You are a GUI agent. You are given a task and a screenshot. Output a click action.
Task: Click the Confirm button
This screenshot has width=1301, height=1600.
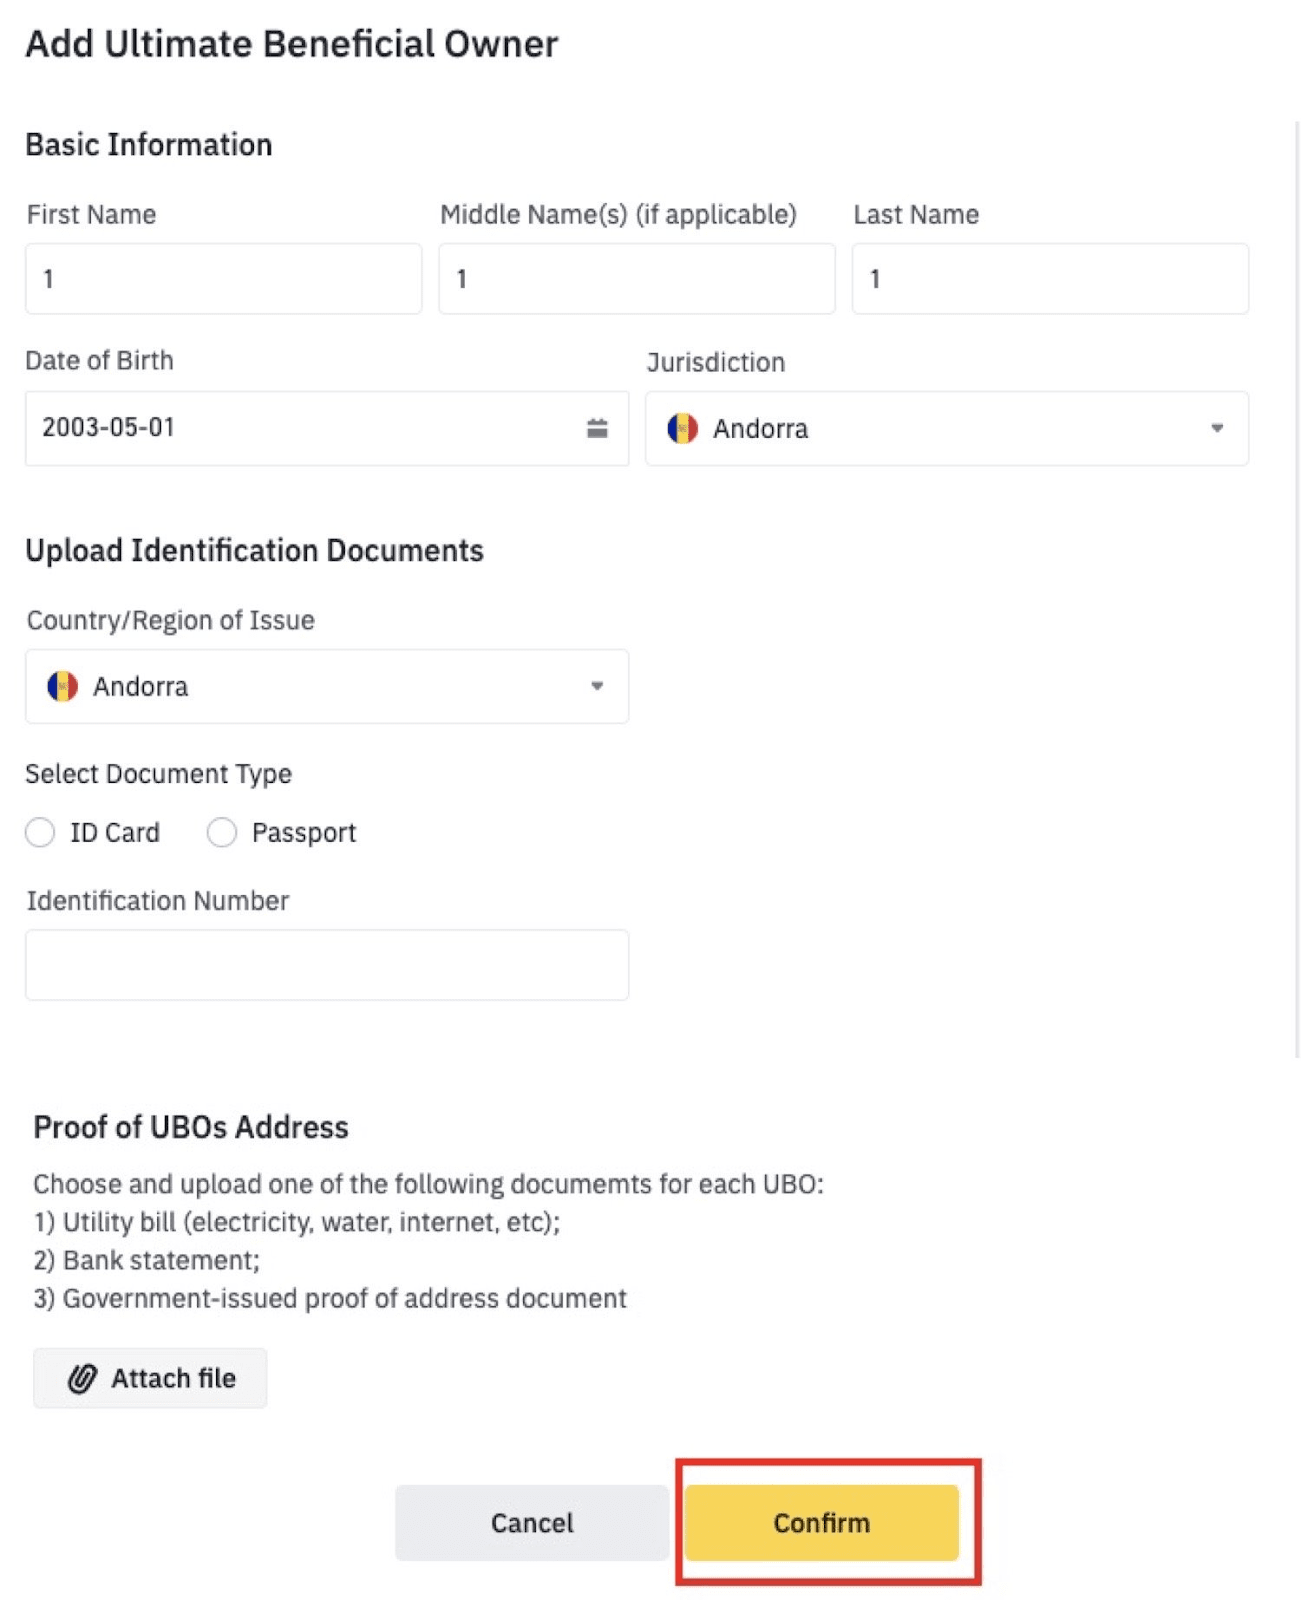tap(822, 1522)
